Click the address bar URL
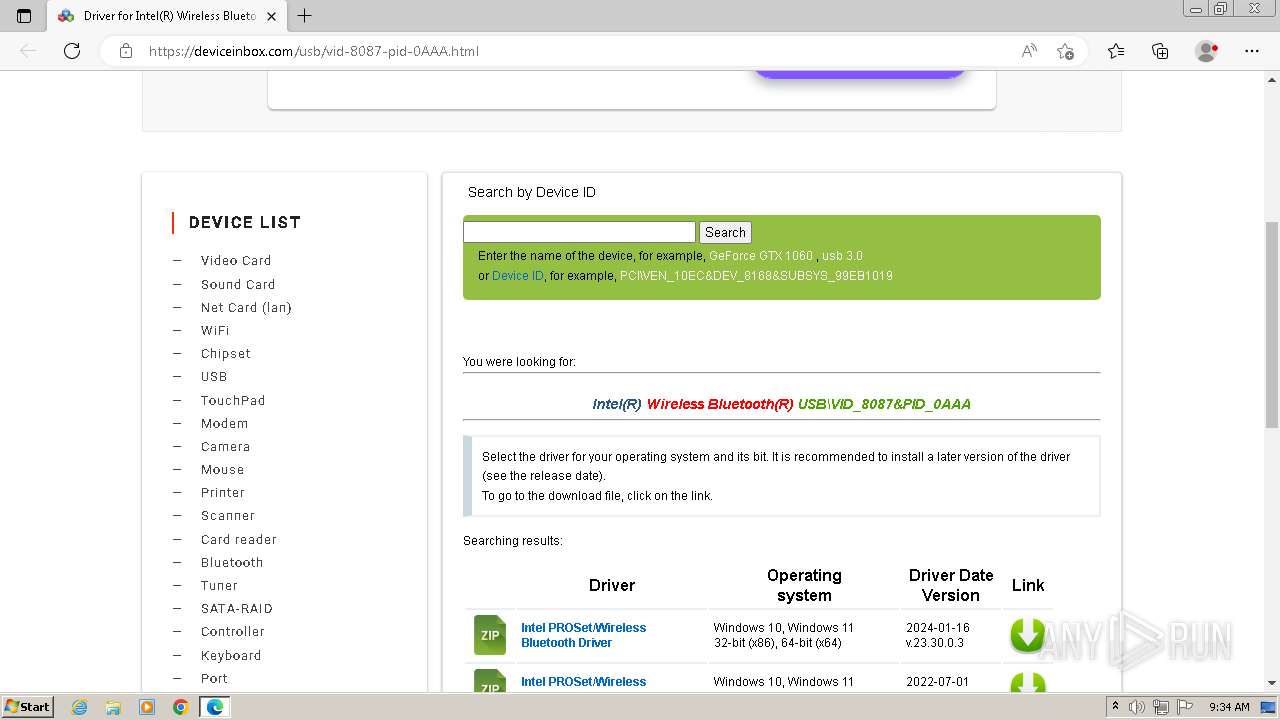 click(x=314, y=51)
